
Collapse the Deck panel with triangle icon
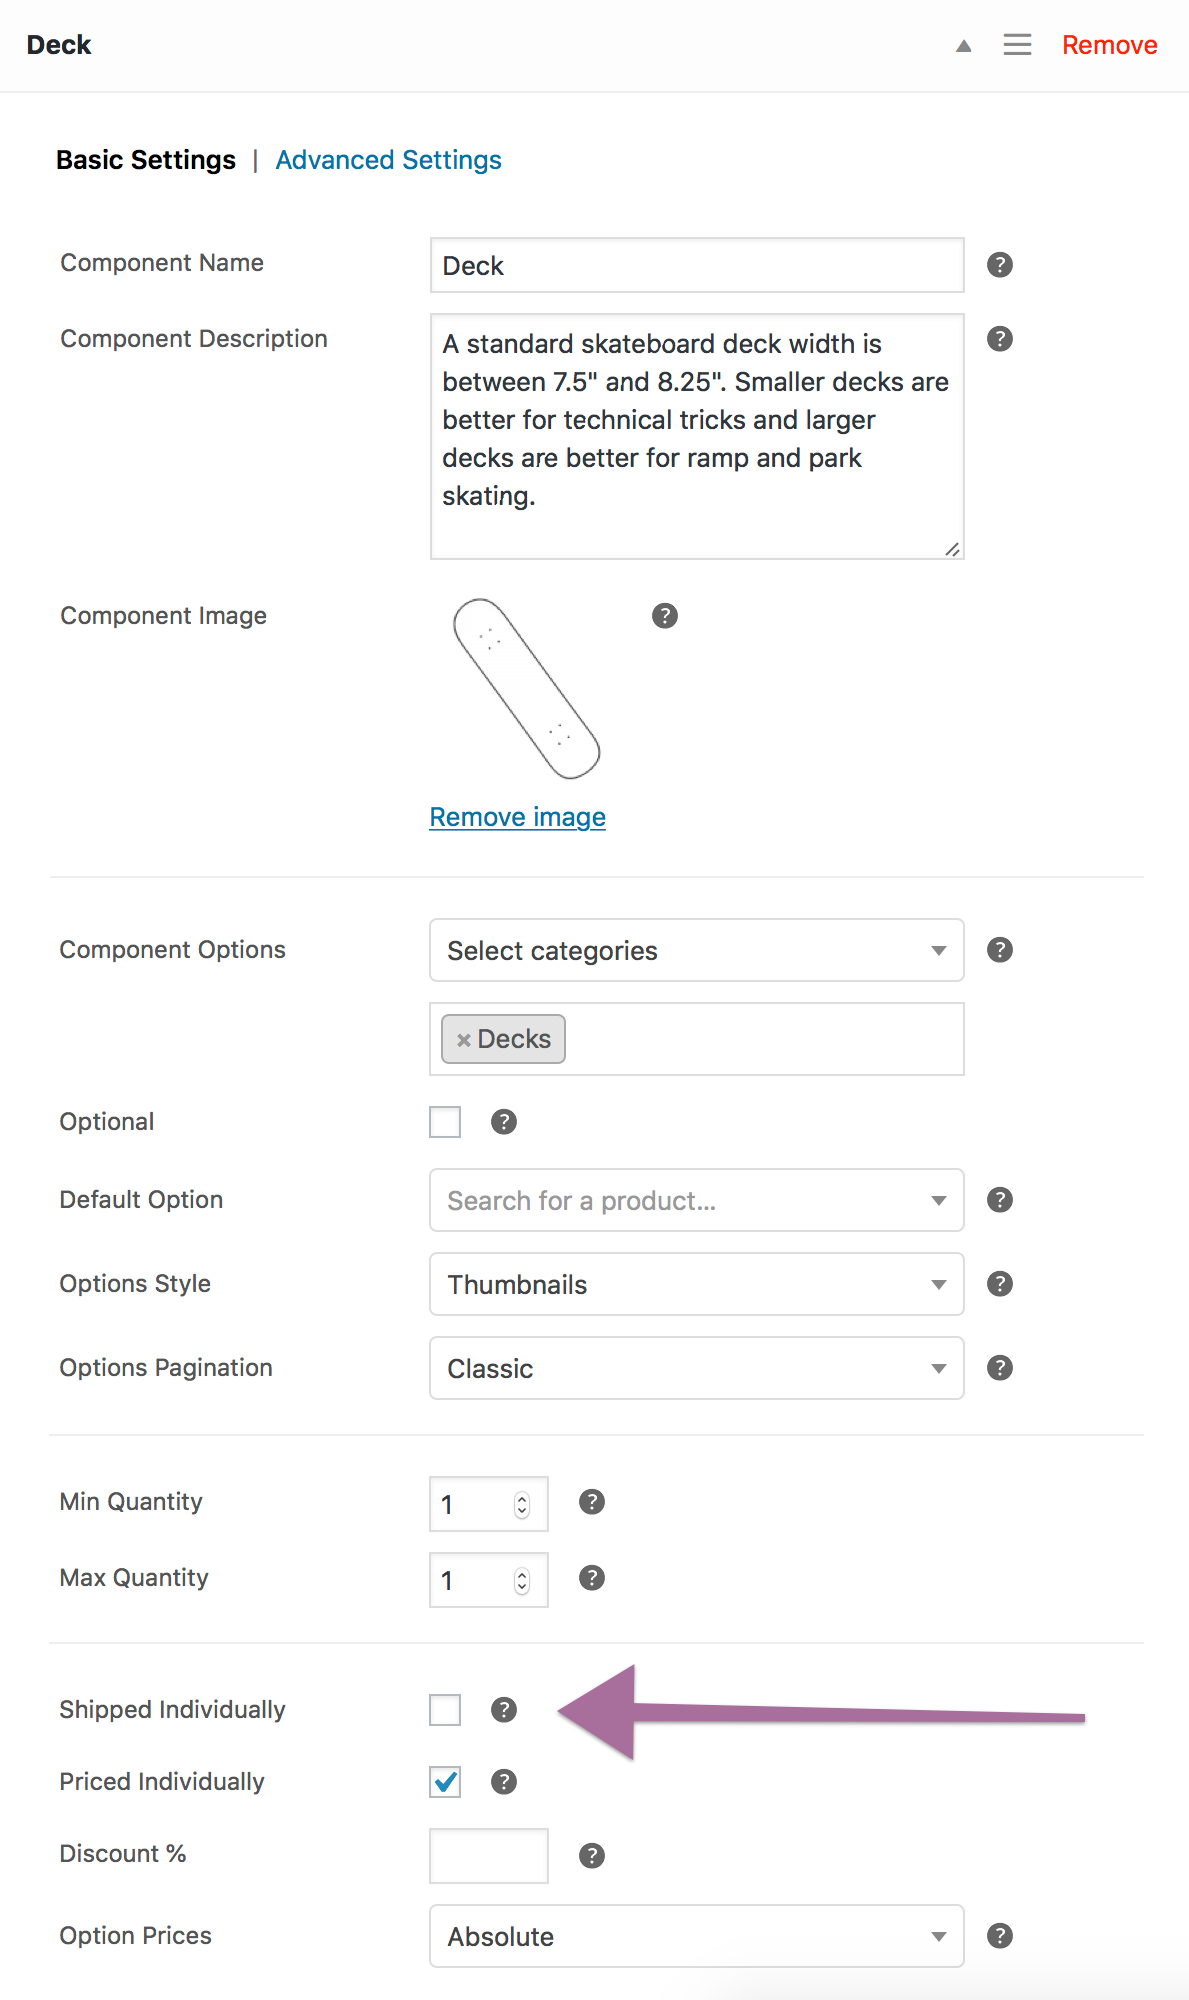(963, 46)
